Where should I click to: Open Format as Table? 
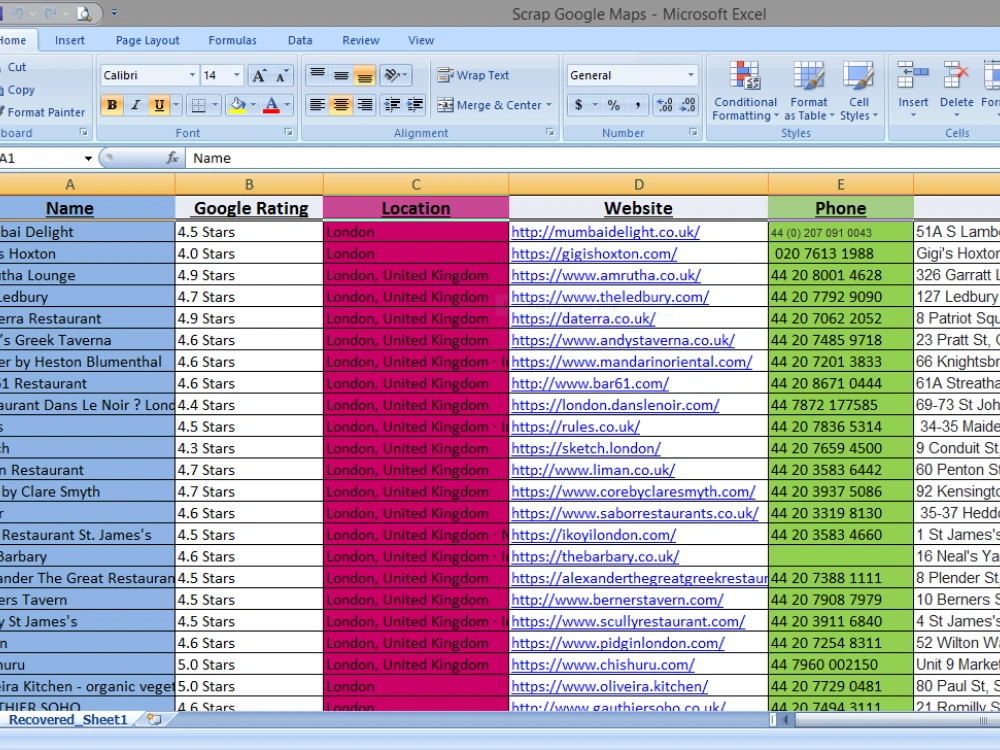[x=809, y=91]
